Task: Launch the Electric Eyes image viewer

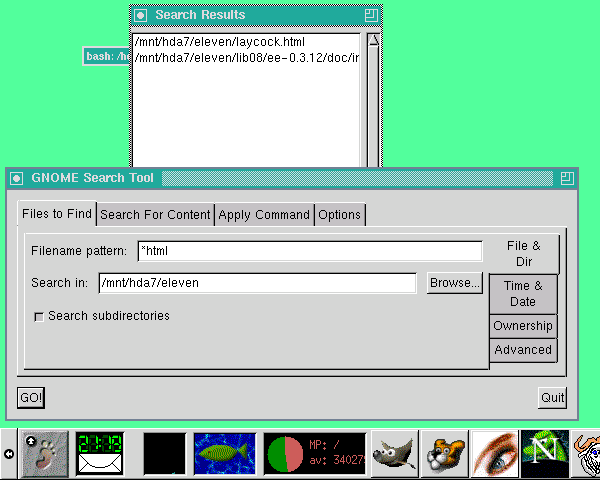Action: tap(494, 455)
